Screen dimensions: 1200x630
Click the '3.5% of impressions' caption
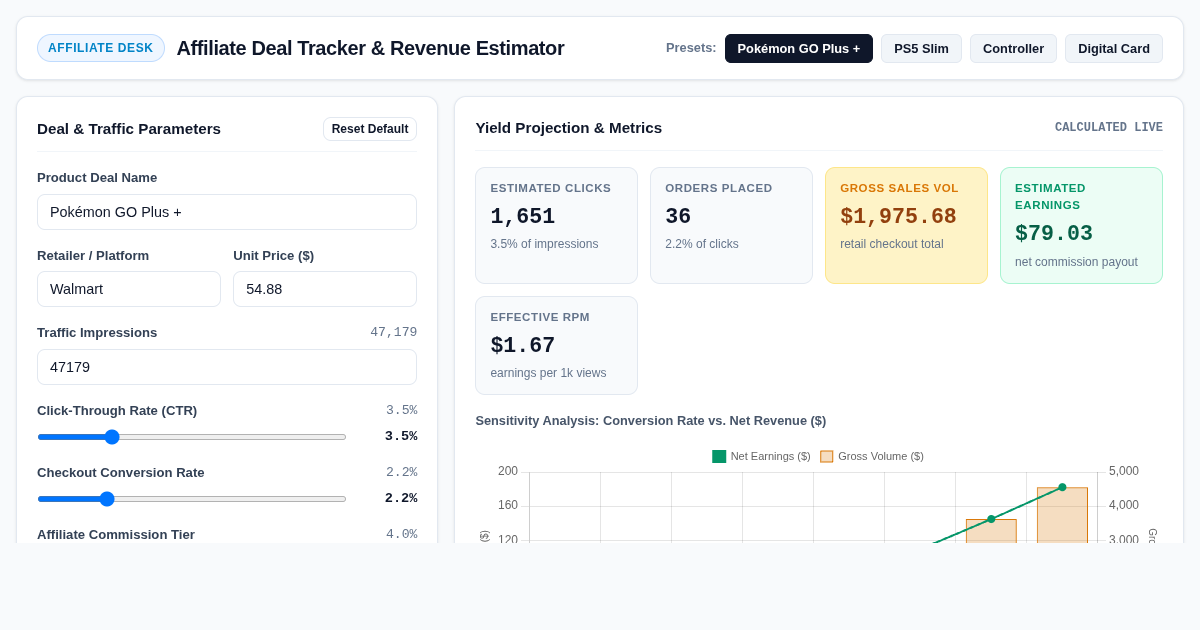click(544, 244)
